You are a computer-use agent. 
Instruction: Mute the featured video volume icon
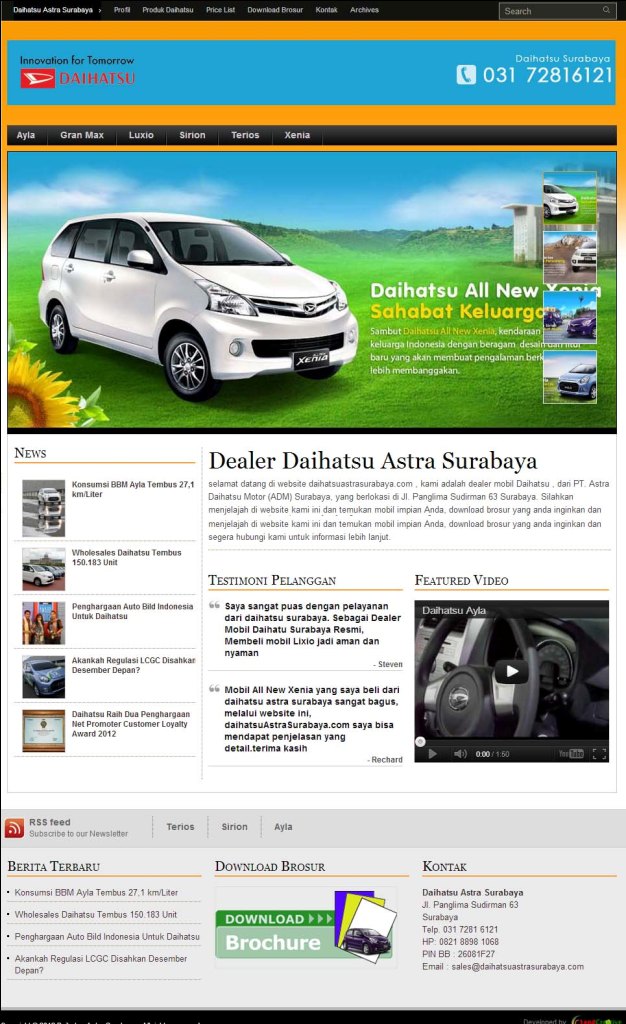pos(460,754)
